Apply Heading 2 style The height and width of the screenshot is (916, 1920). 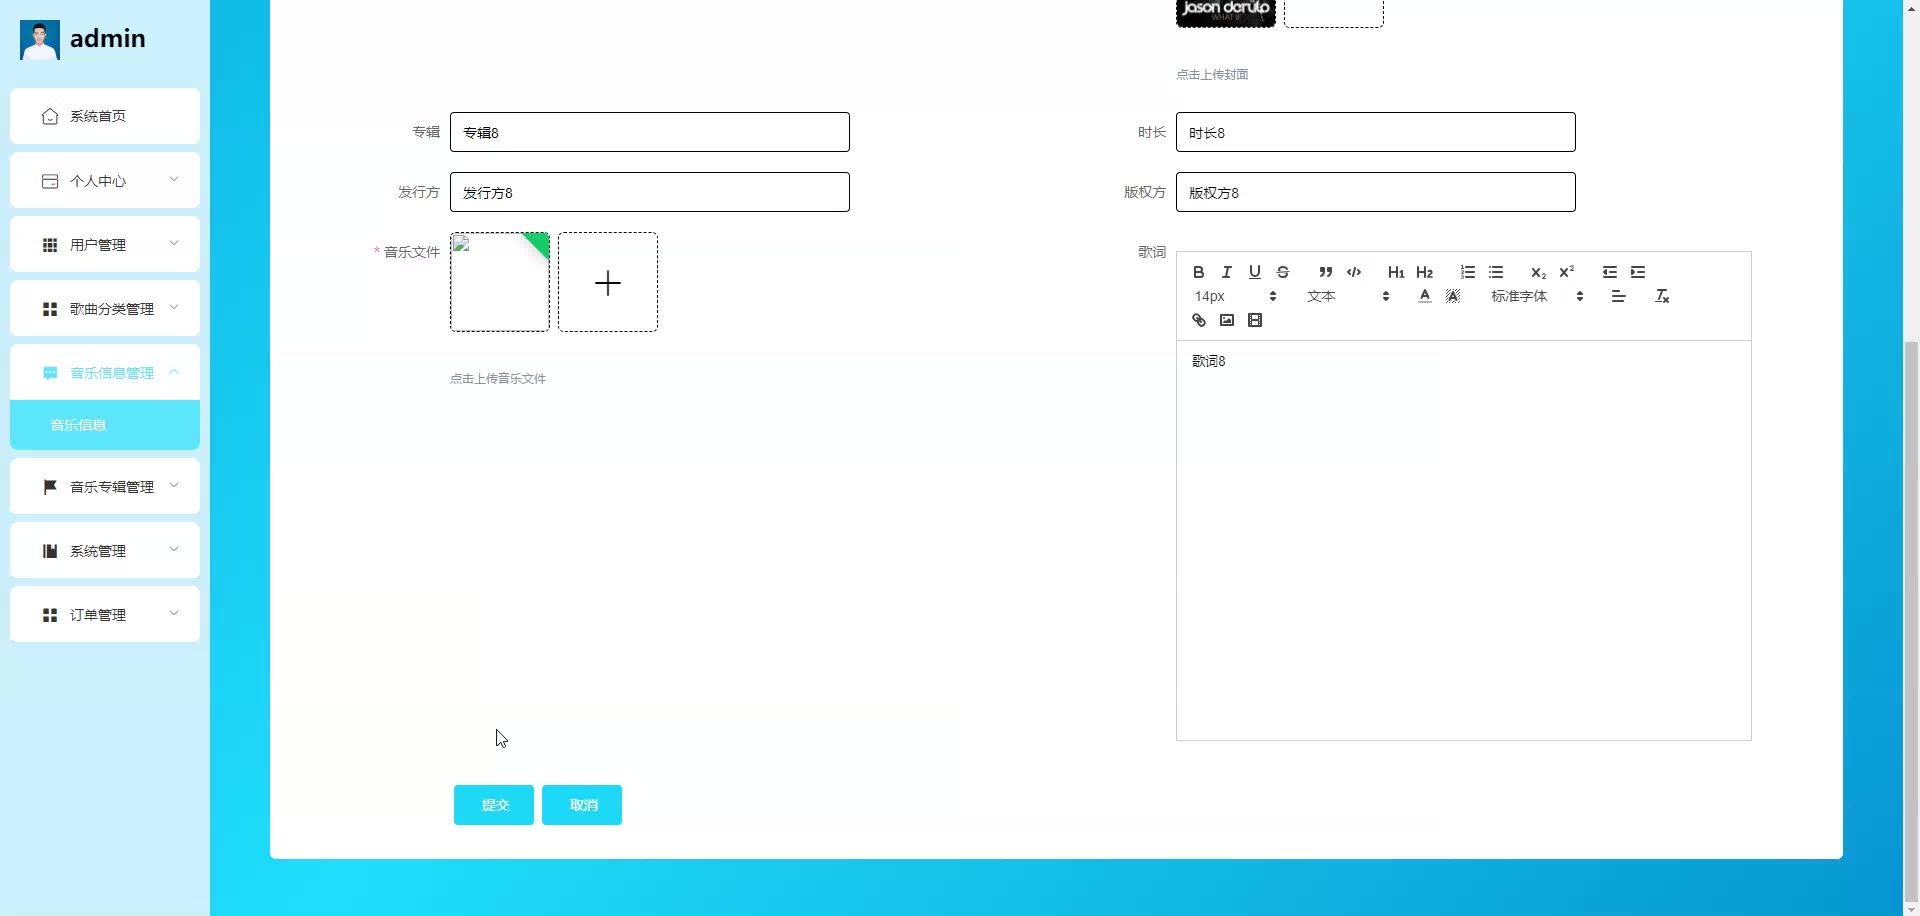coord(1424,272)
